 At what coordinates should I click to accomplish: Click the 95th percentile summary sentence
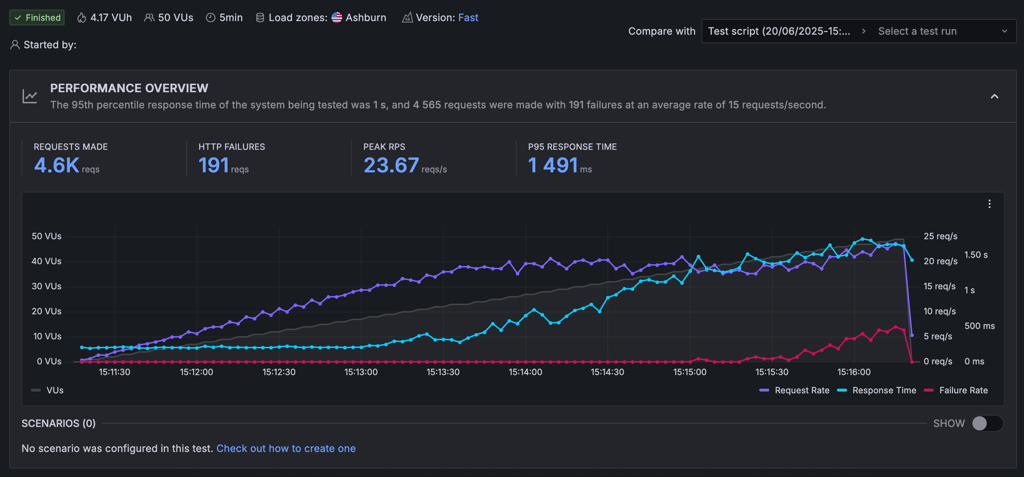point(438,105)
